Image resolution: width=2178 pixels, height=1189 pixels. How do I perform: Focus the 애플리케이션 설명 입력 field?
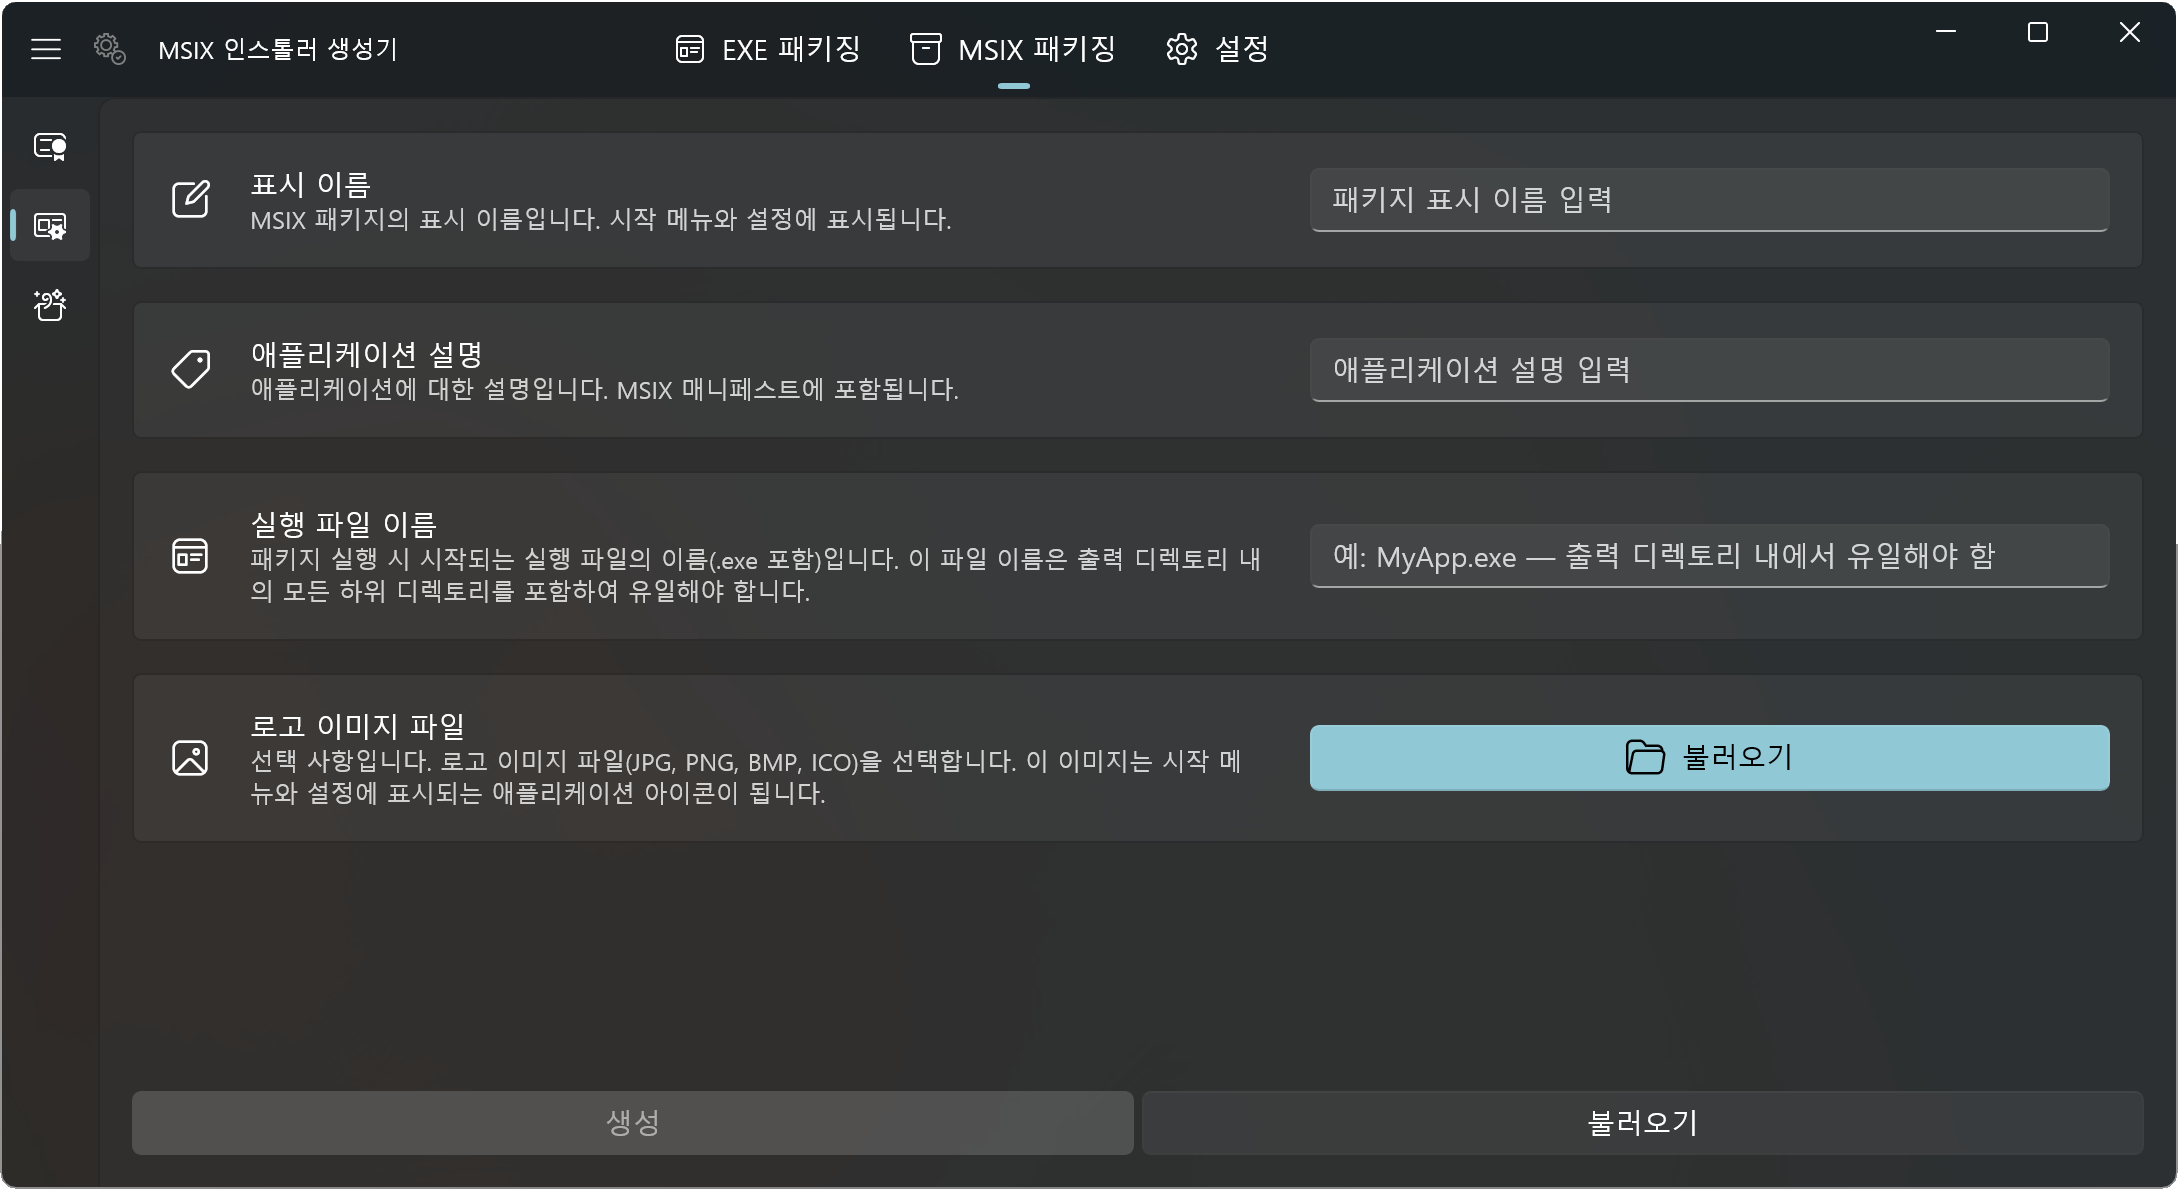[x=1710, y=370]
